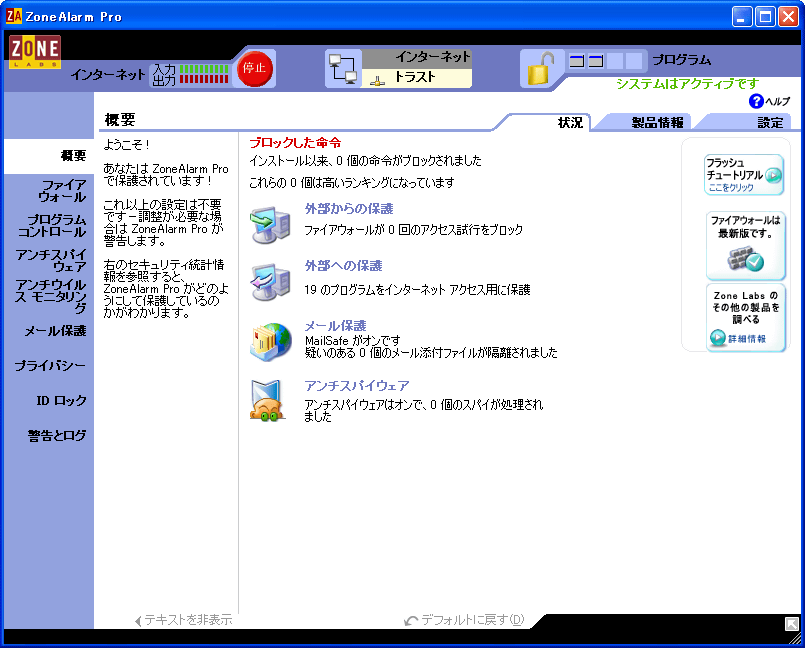Click the Zone Labs その他の製品 text
This screenshot has width=805, height=648.
click(745, 307)
